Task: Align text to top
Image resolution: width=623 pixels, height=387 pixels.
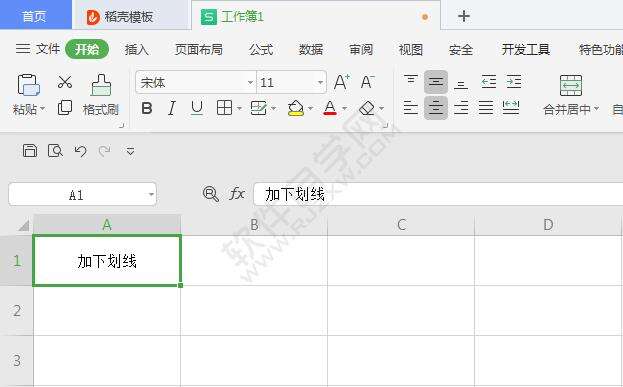Action: (410, 81)
